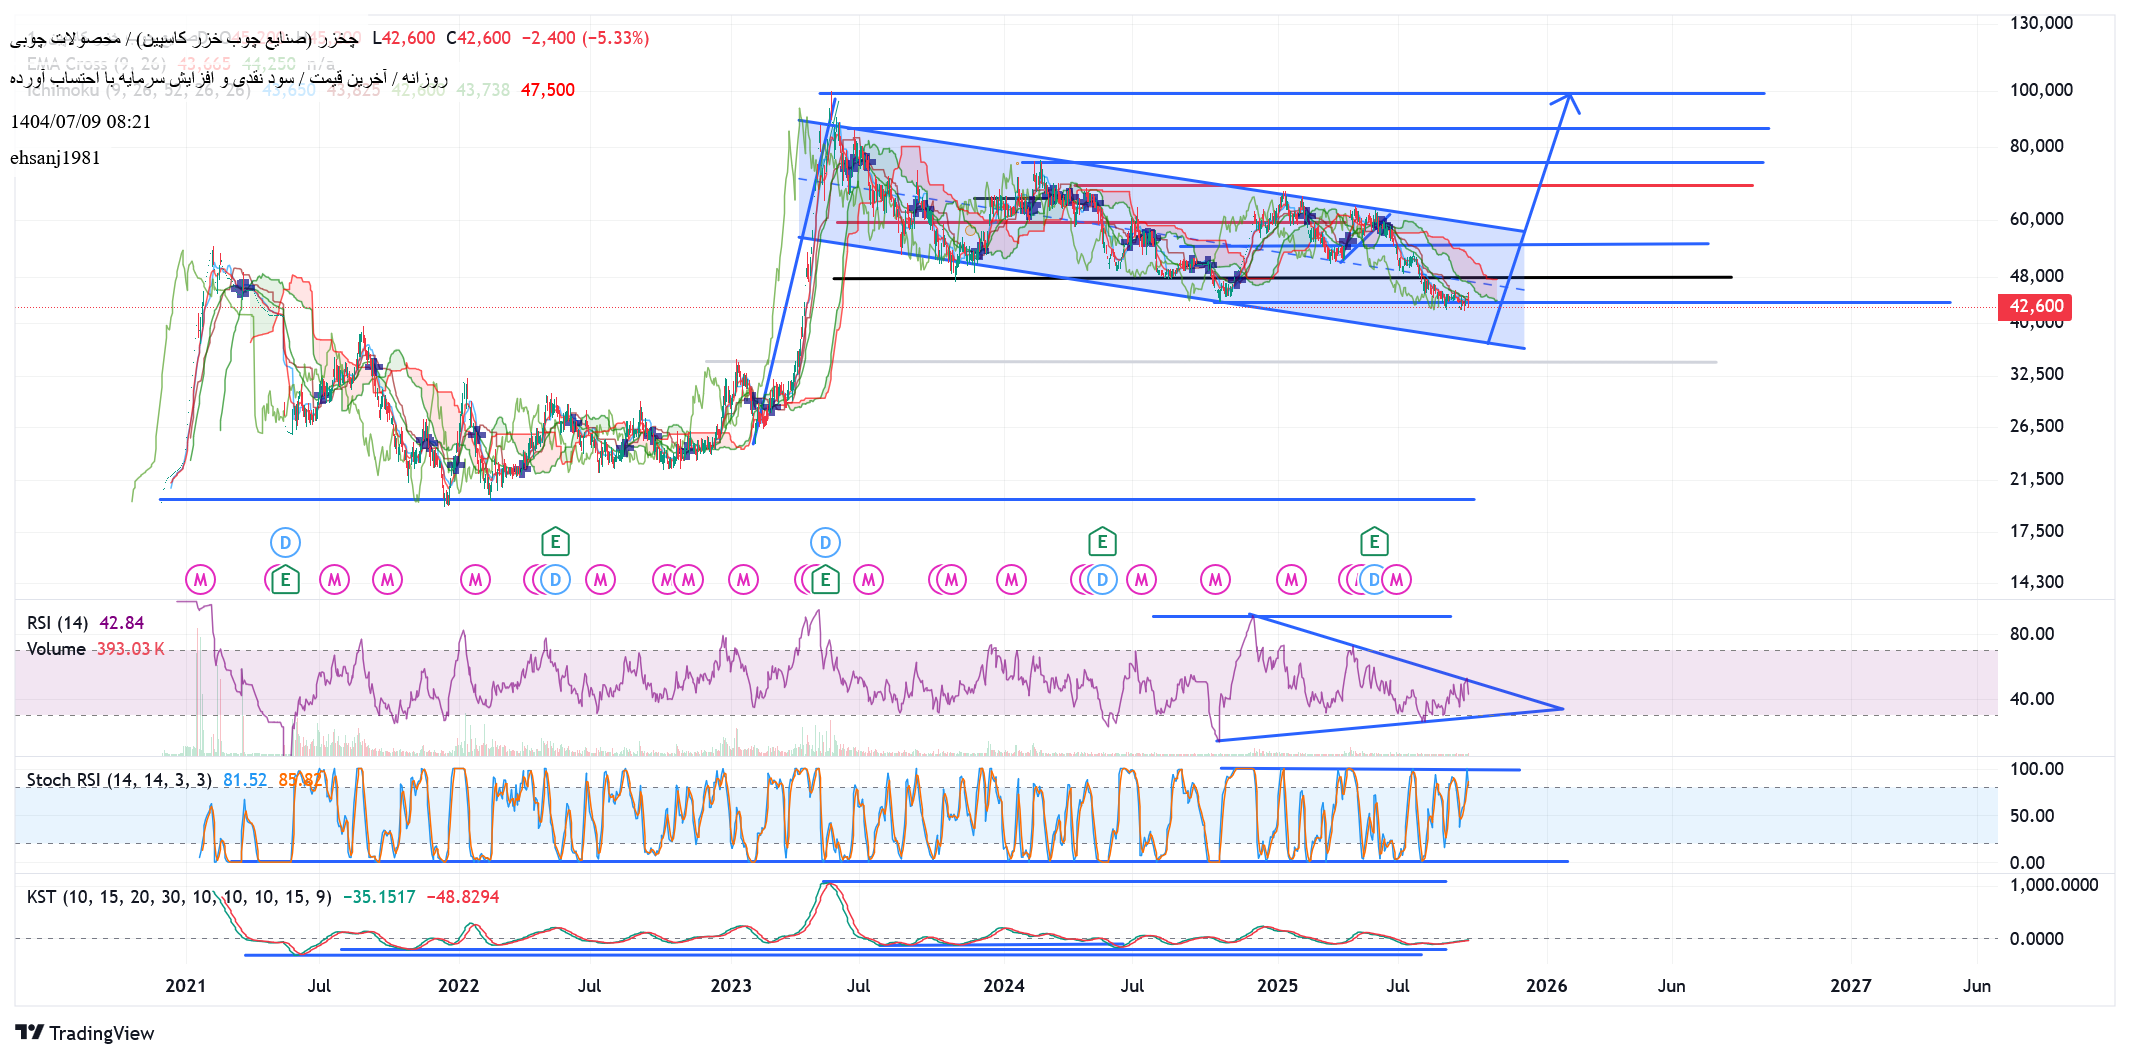Open the second upper-row green E marker
Image resolution: width=2130 pixels, height=1059 pixels.
(1102, 542)
